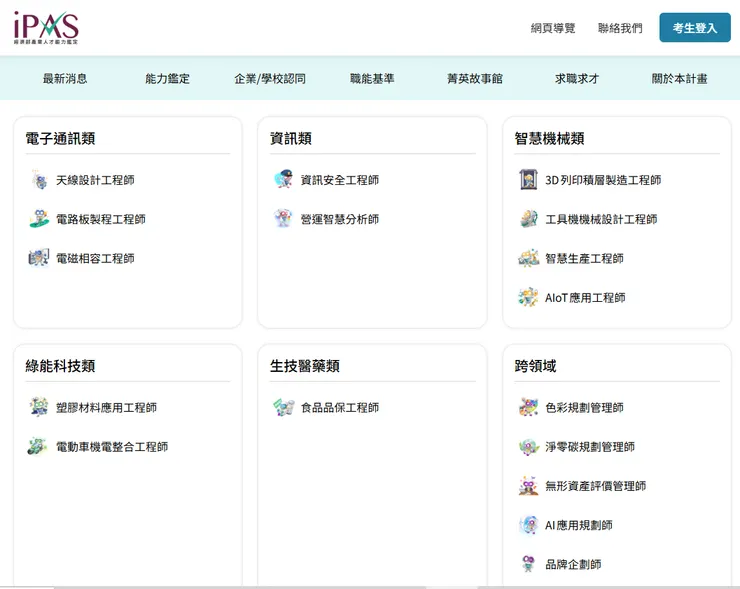
Task: Open the 關於本計畫 menu
Action: point(680,79)
